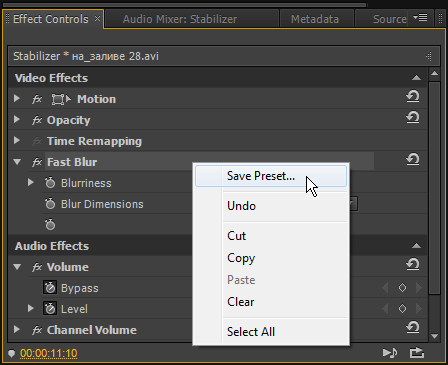Viewport: 448px width, 365px height.
Task: Select Cut in the context menu
Action: (x=271, y=236)
